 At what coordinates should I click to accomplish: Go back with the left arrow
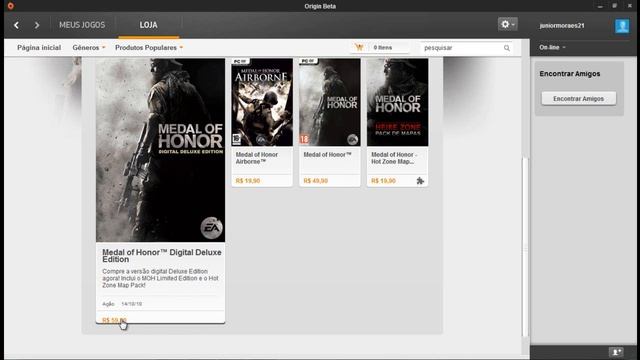[16, 25]
